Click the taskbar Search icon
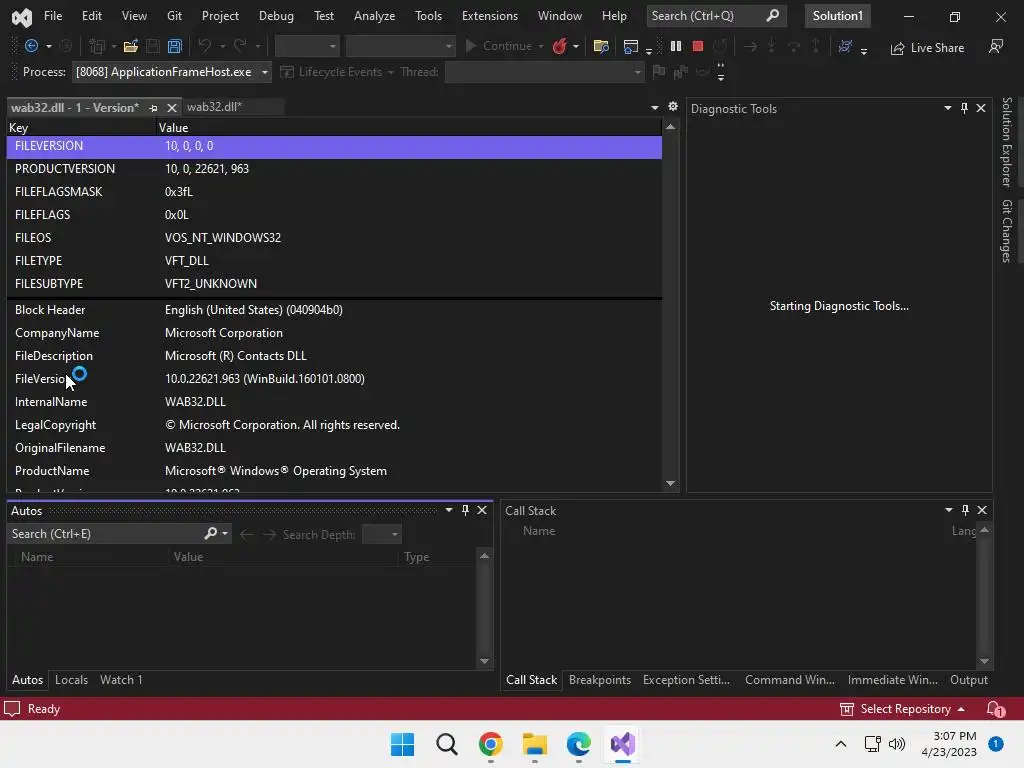This screenshot has width=1024, height=768. coord(447,744)
